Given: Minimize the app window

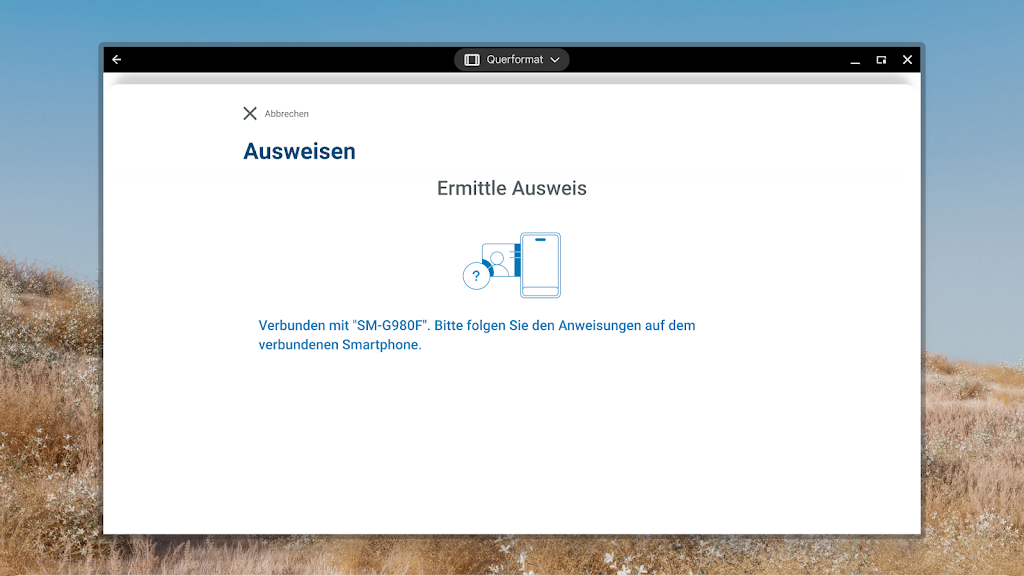Looking at the screenshot, I should pyautogui.click(x=855, y=60).
